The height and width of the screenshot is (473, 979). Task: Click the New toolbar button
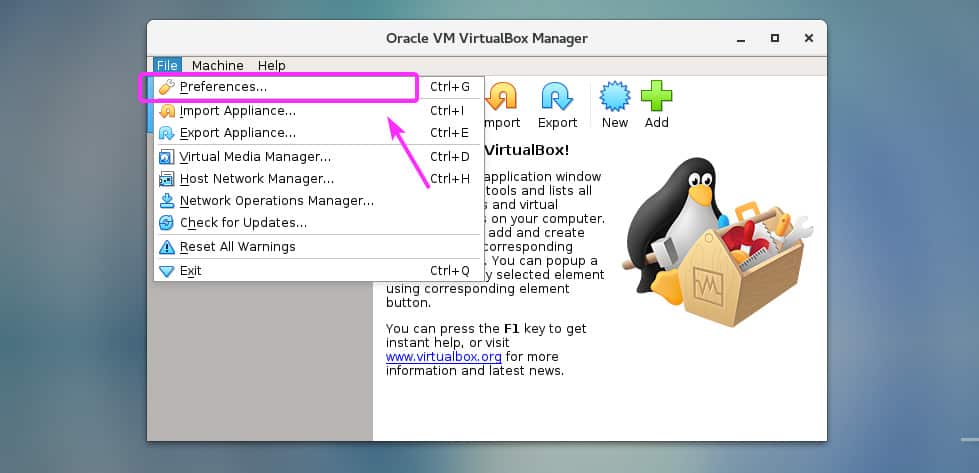[614, 105]
